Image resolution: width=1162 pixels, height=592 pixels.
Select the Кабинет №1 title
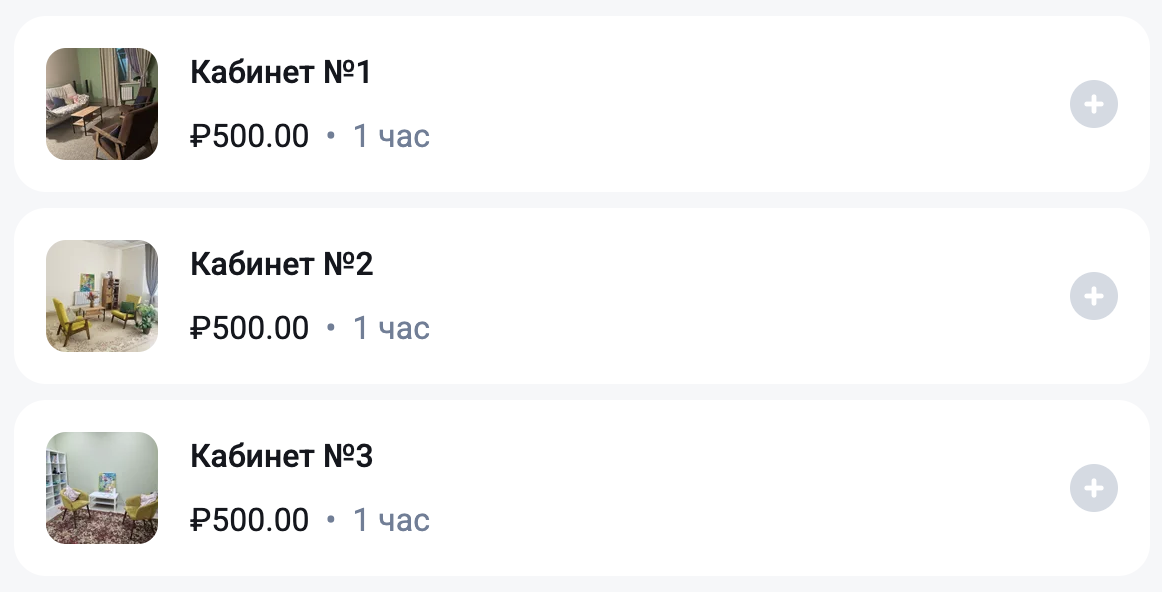click(x=280, y=72)
